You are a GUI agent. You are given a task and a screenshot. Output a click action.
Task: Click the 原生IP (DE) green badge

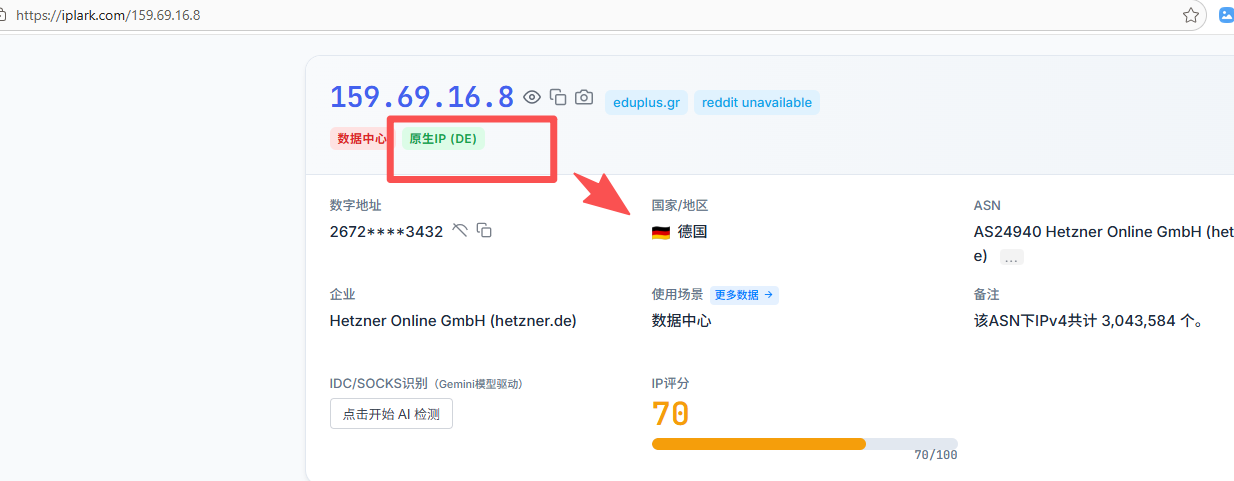[x=443, y=138]
